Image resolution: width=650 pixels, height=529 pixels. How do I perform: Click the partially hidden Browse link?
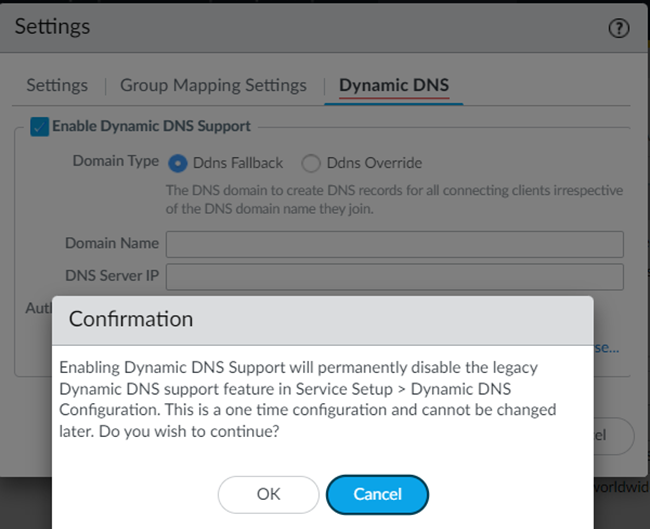pyautogui.click(x=606, y=348)
